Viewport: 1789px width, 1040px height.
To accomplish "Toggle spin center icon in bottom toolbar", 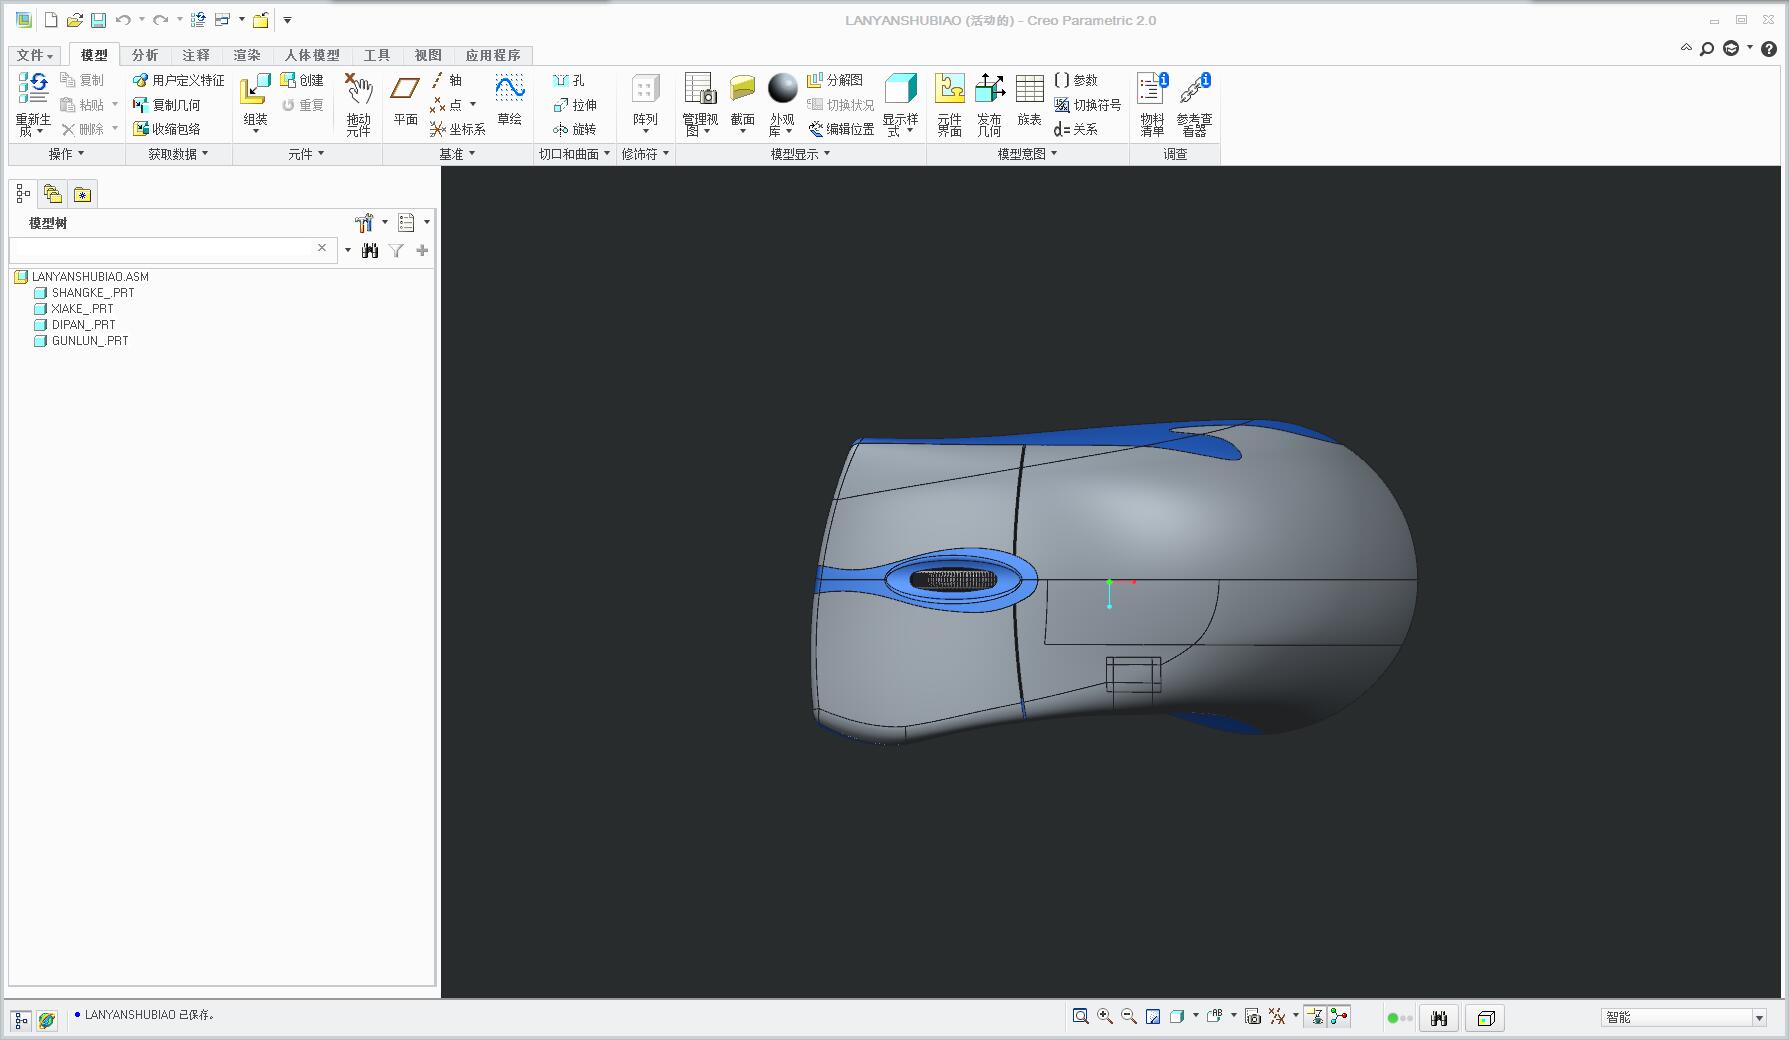I will 1339,1016.
